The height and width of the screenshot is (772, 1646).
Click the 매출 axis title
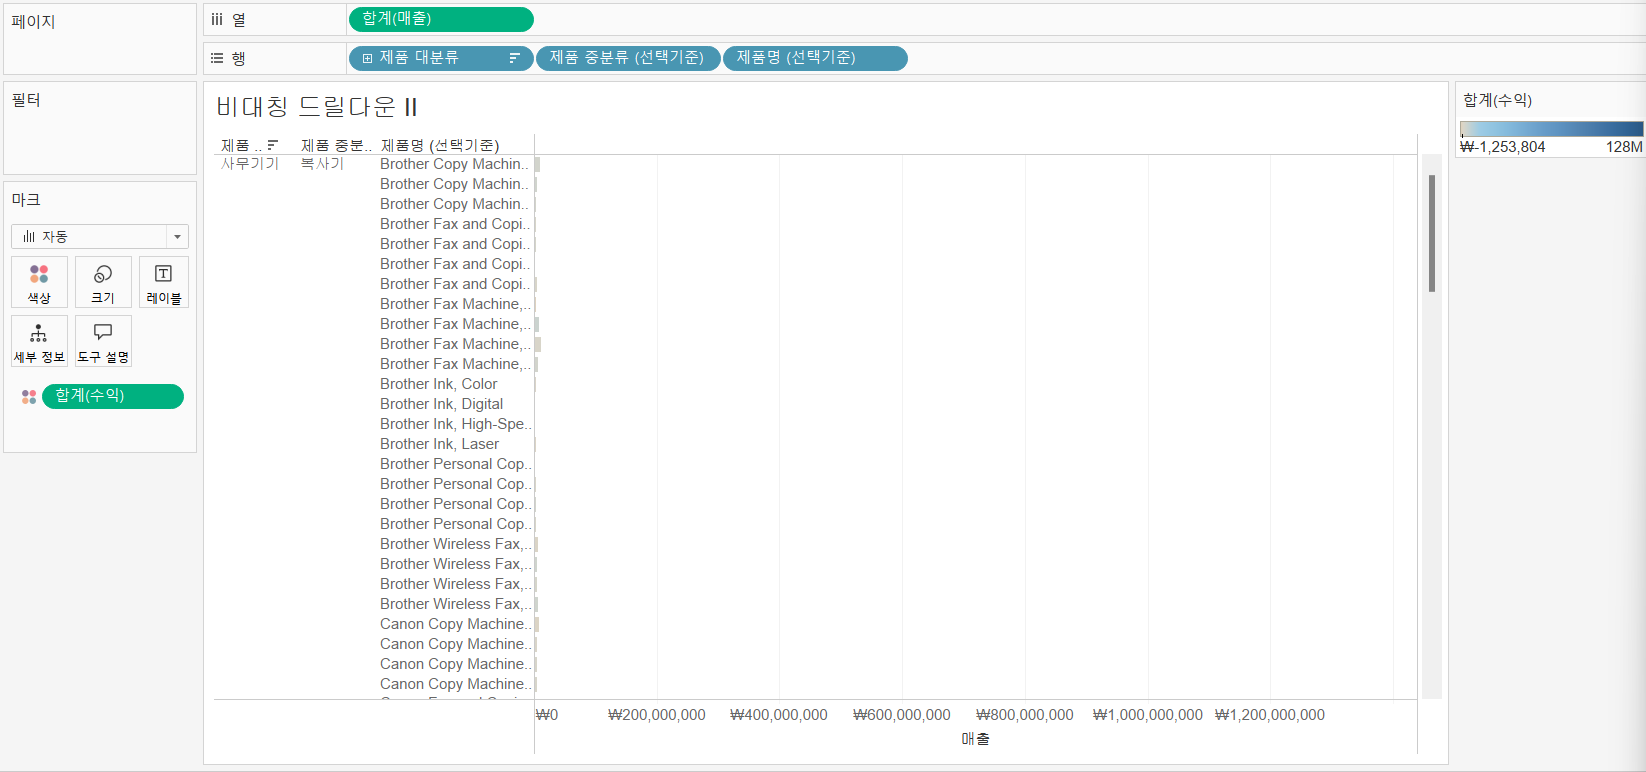(x=975, y=739)
